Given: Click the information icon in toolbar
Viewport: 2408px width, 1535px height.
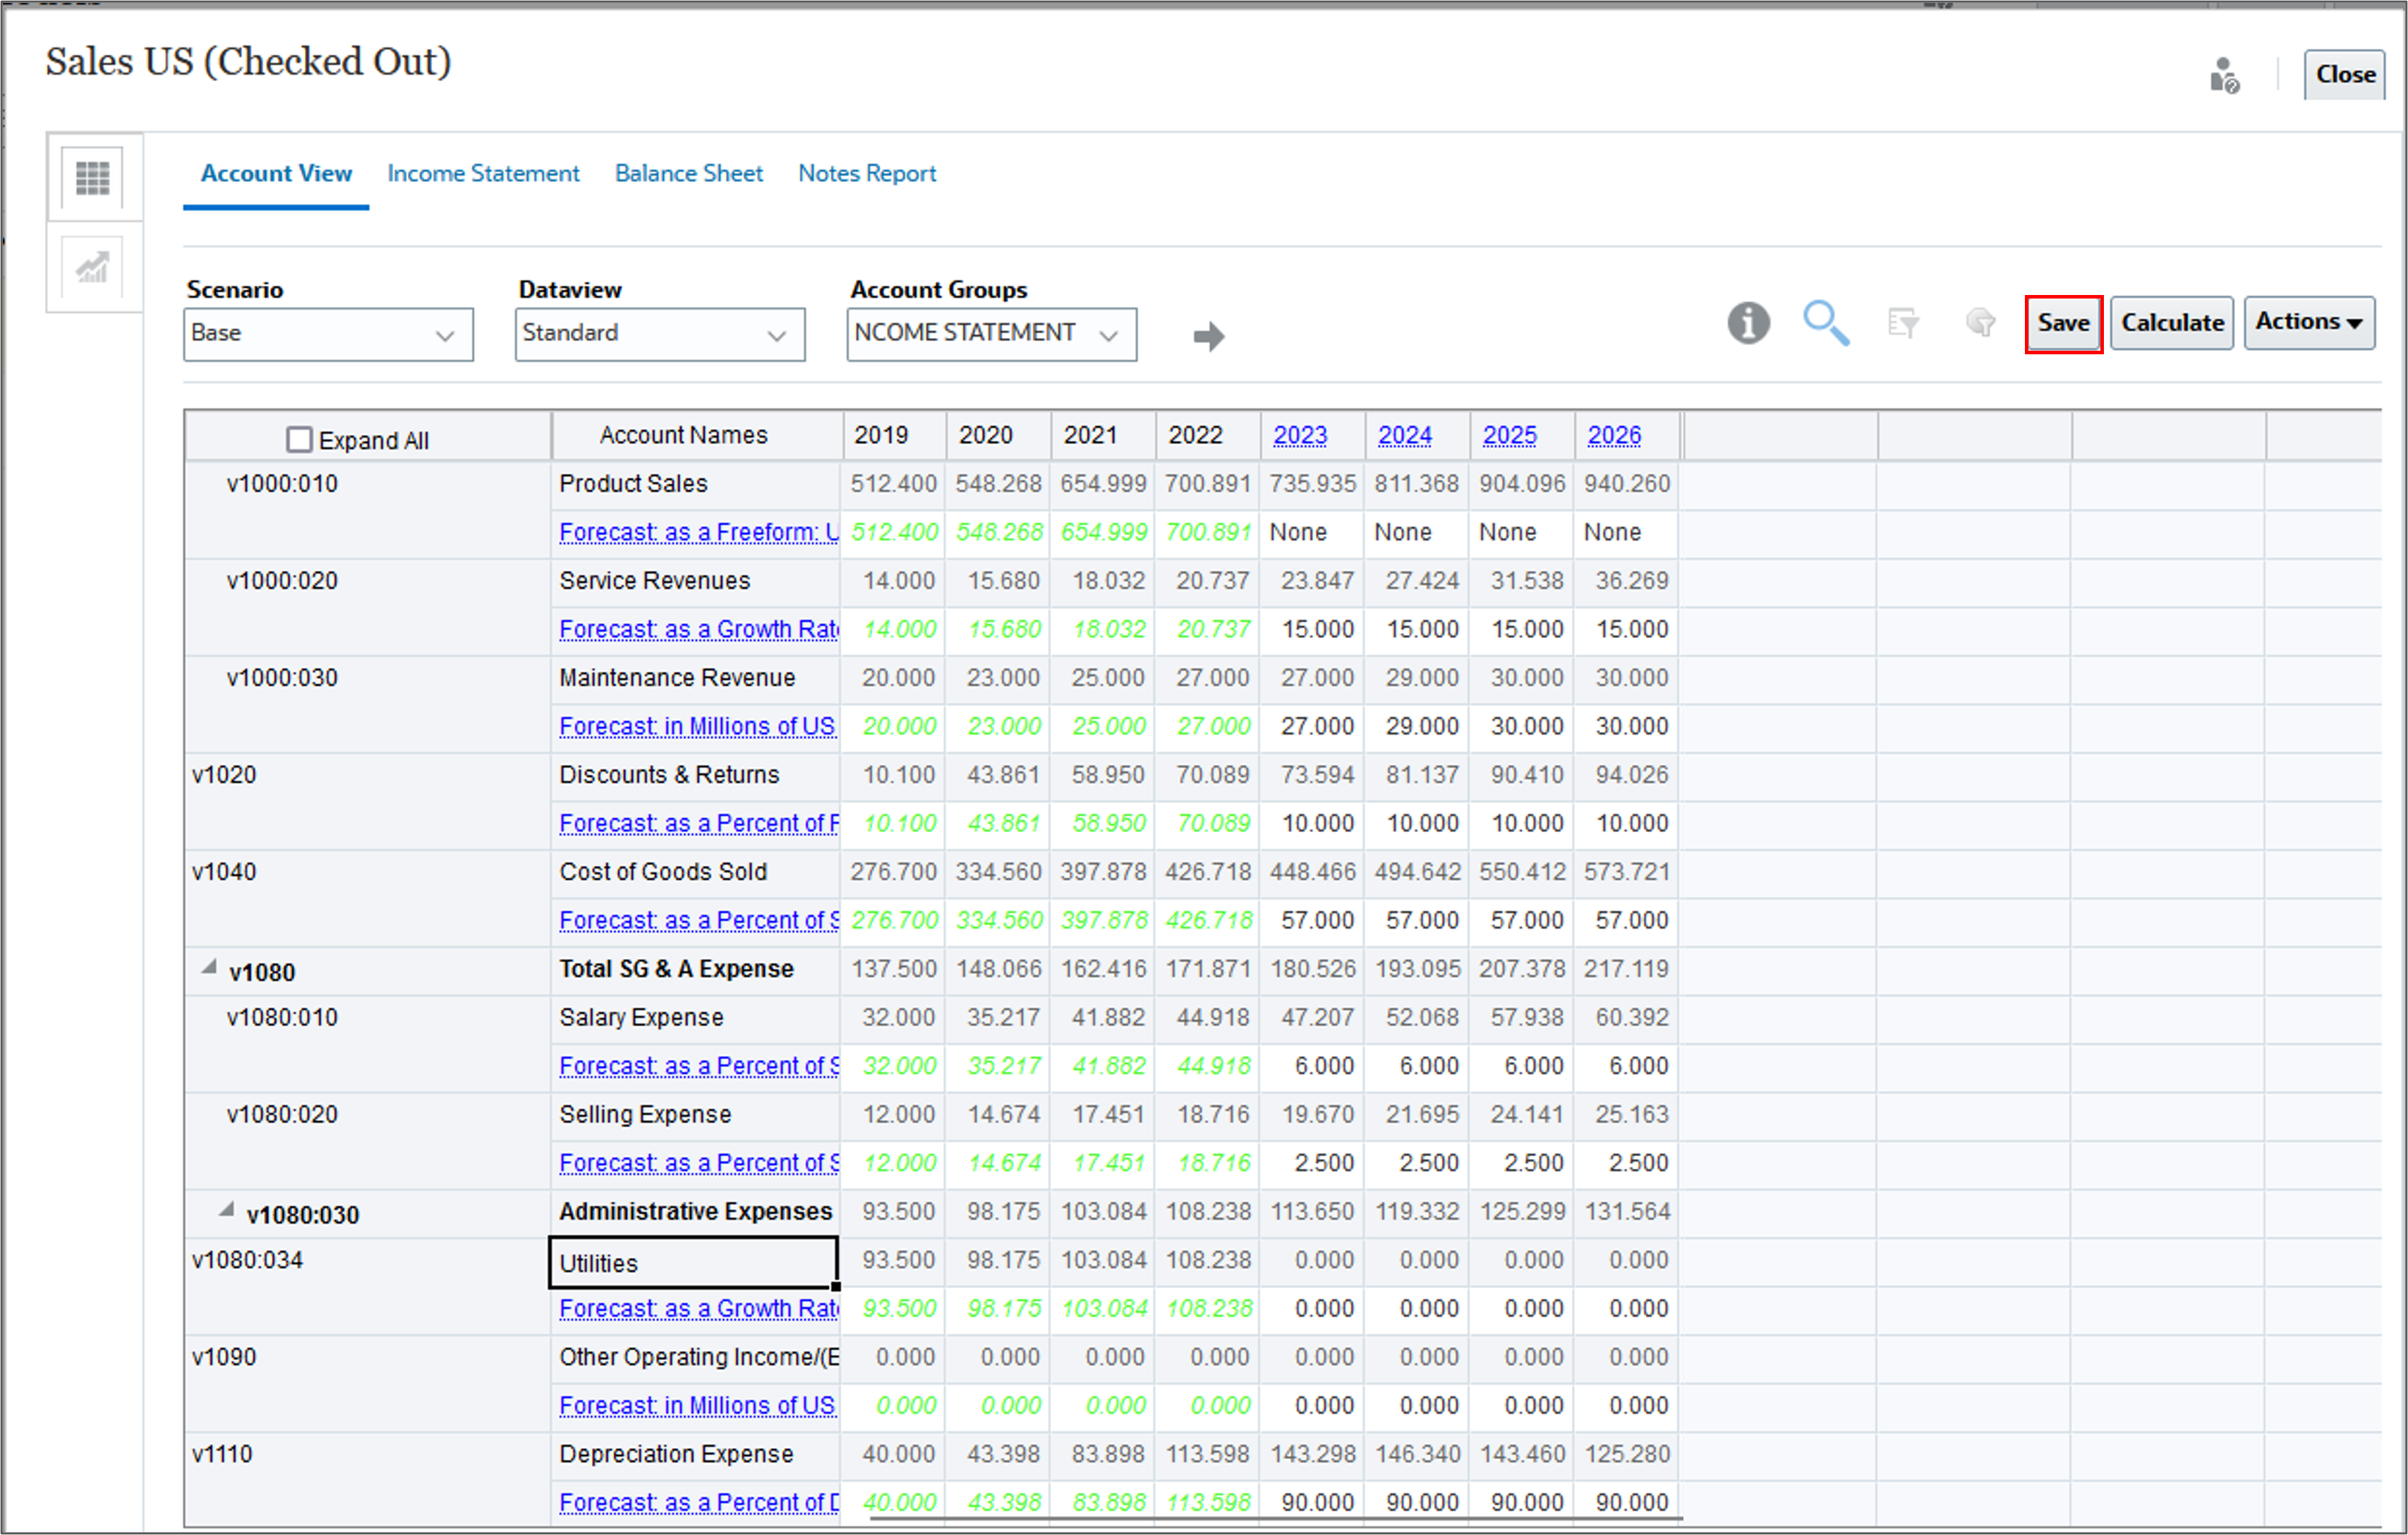Looking at the screenshot, I should pyautogui.click(x=1748, y=323).
